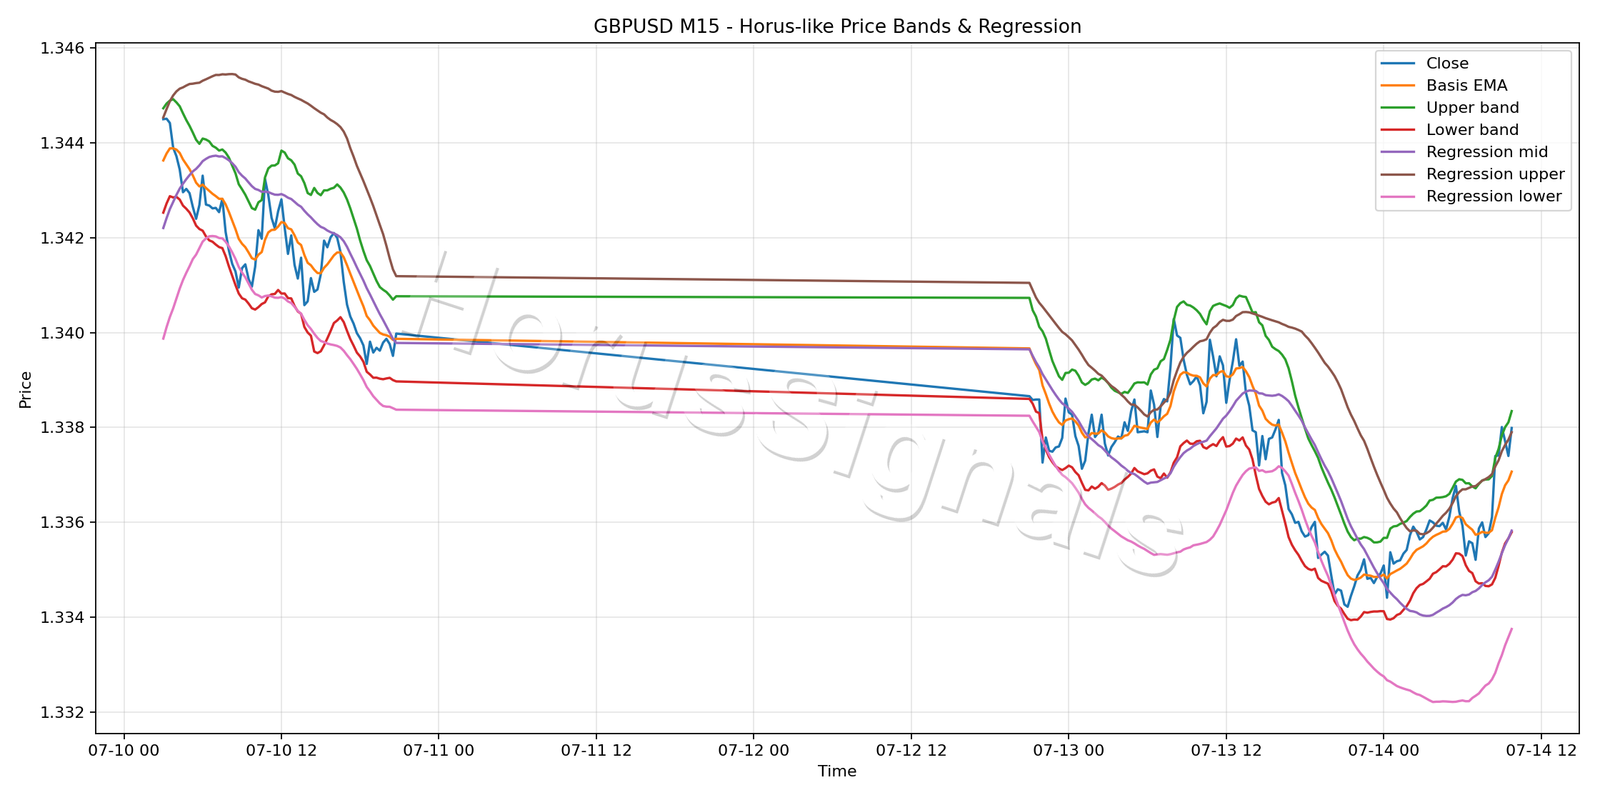Click the green line swatch beside 'Upper band' in legend

click(x=1398, y=108)
